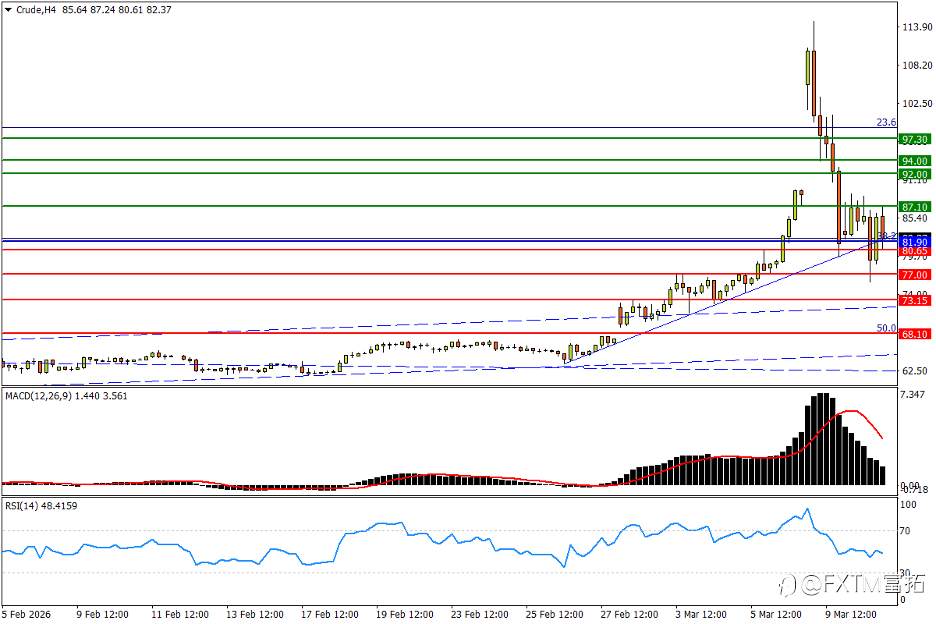Click the blue 81.90 price label

(915, 242)
